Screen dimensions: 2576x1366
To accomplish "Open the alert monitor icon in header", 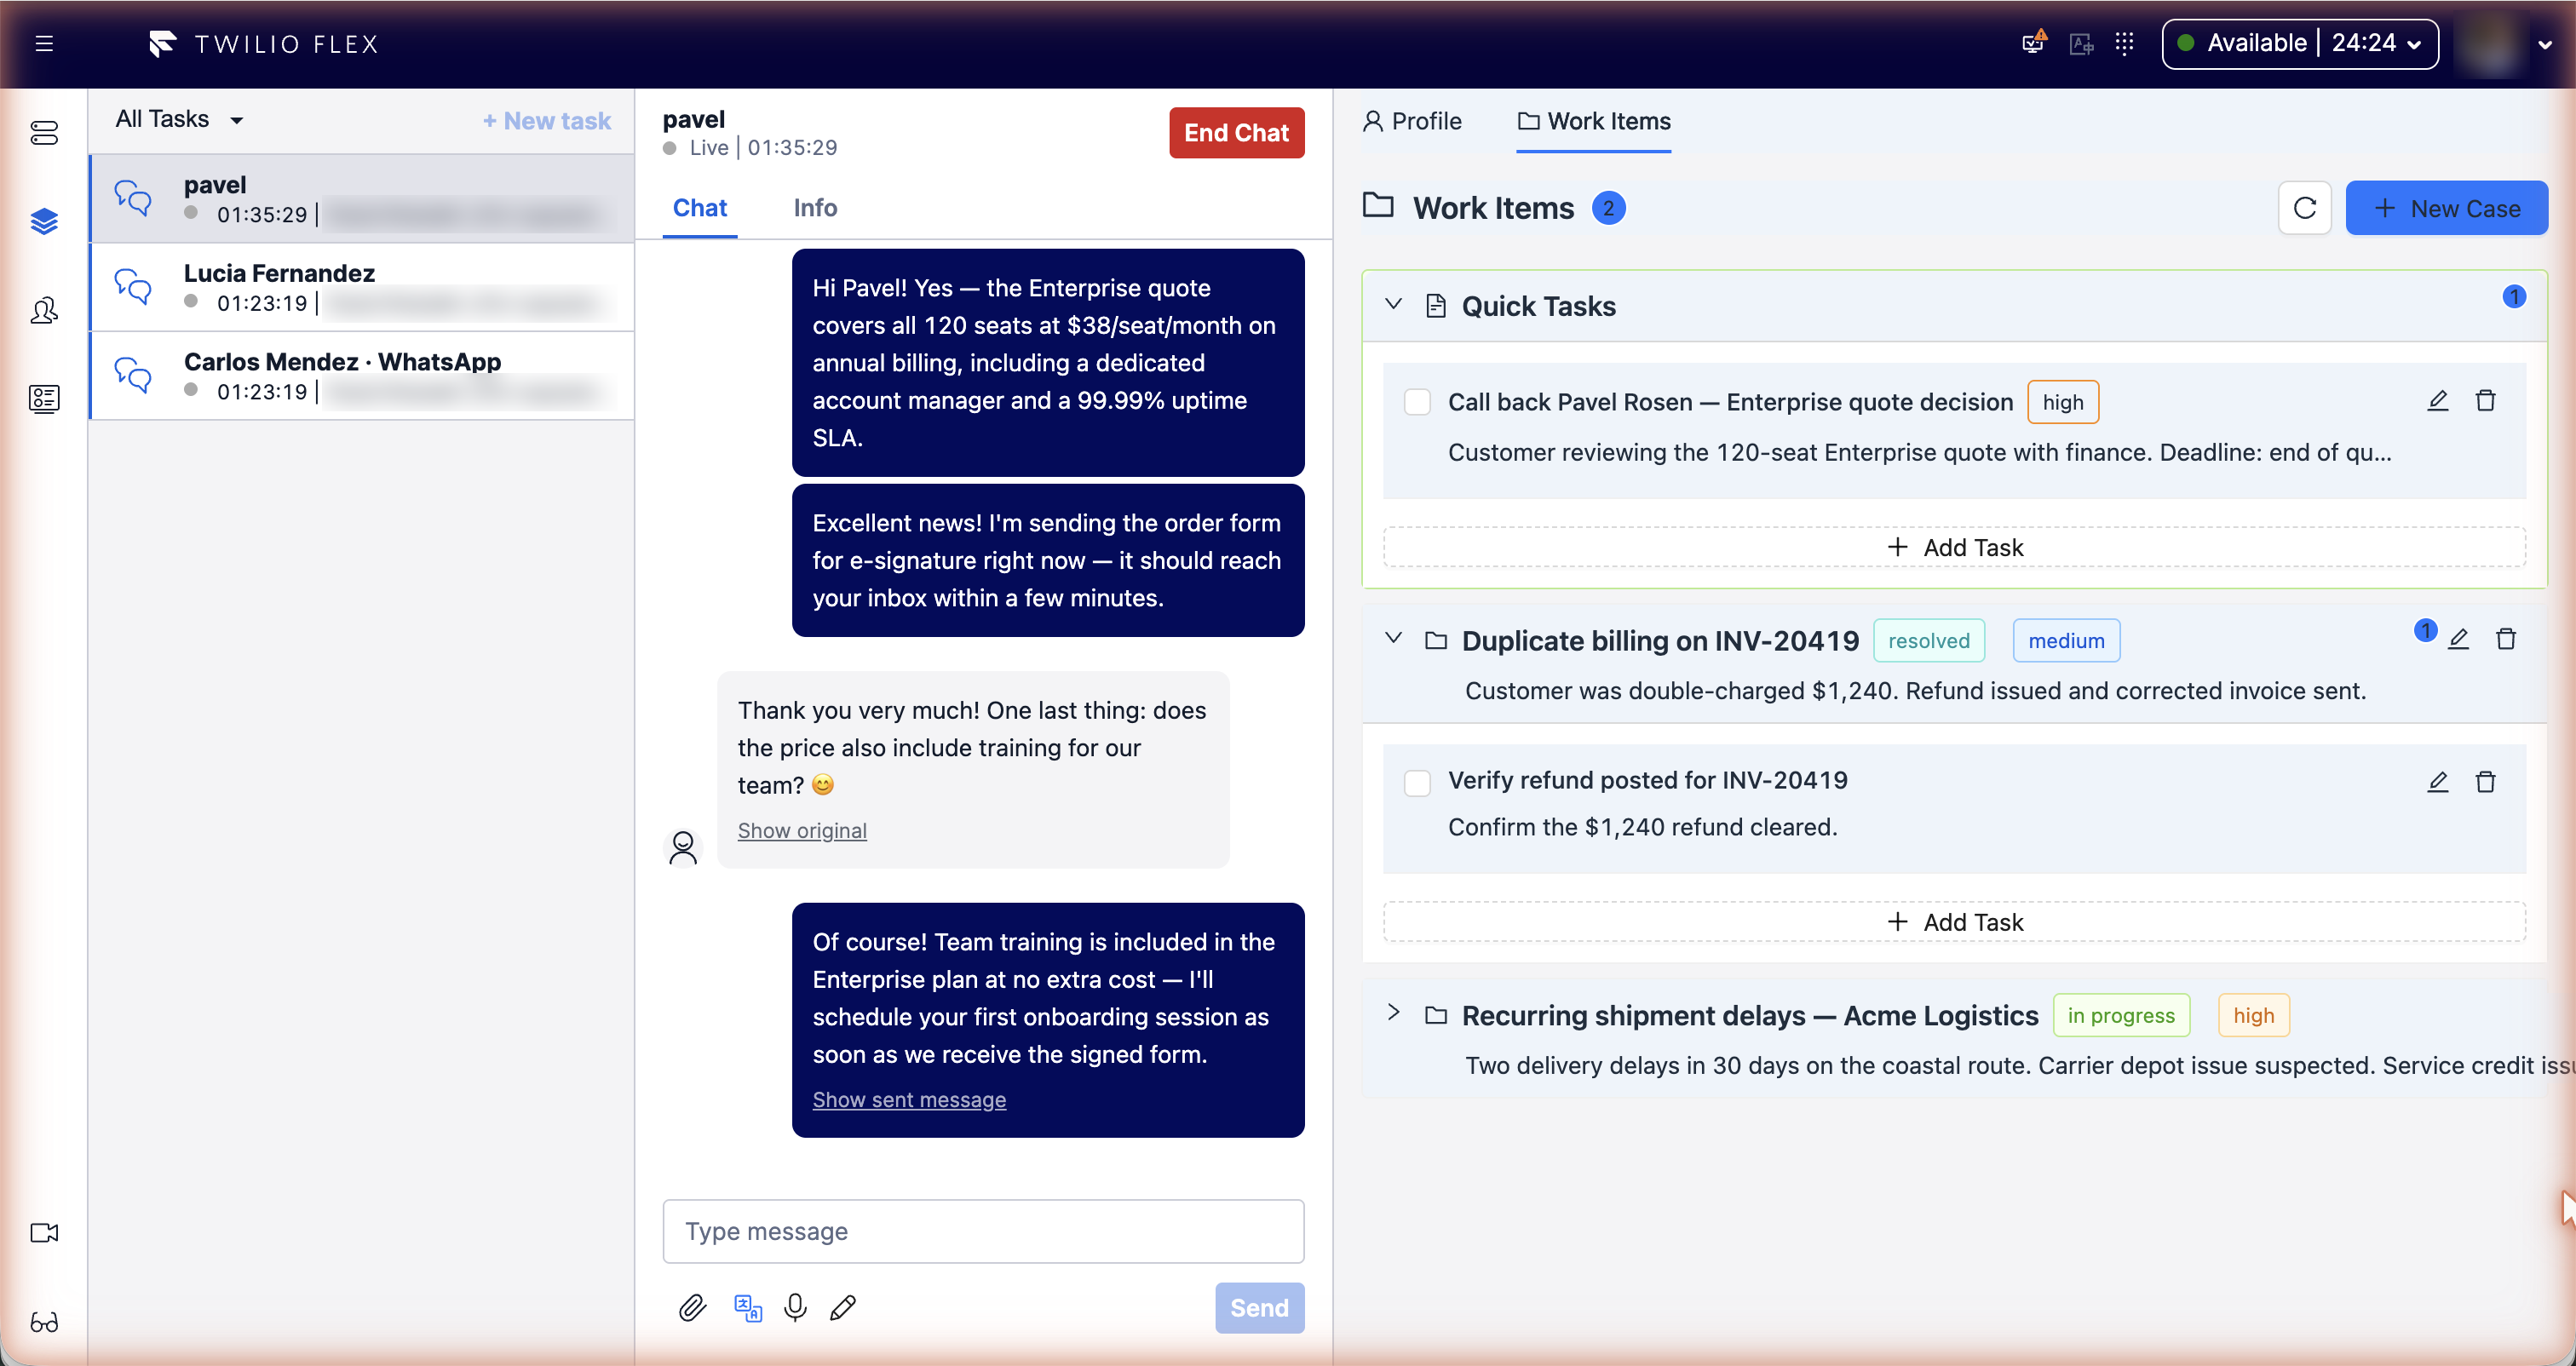I will pyautogui.click(x=2033, y=43).
